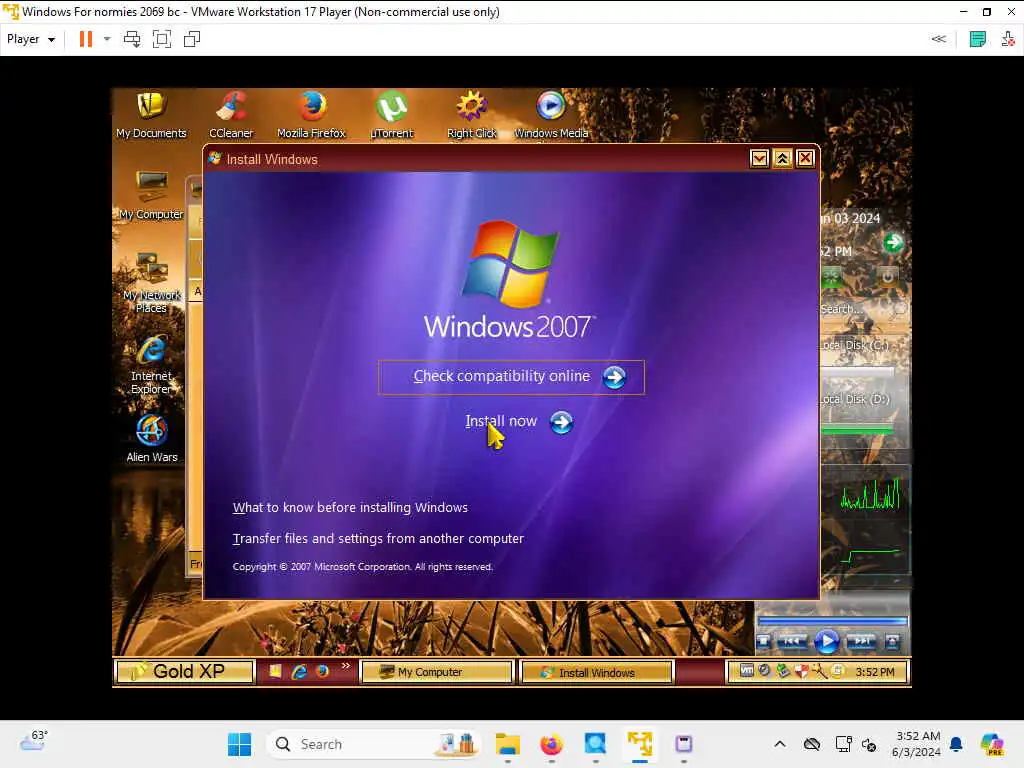The image size is (1024, 768).
Task: Launch Alien Wars desktop shortcut
Action: coord(152,438)
